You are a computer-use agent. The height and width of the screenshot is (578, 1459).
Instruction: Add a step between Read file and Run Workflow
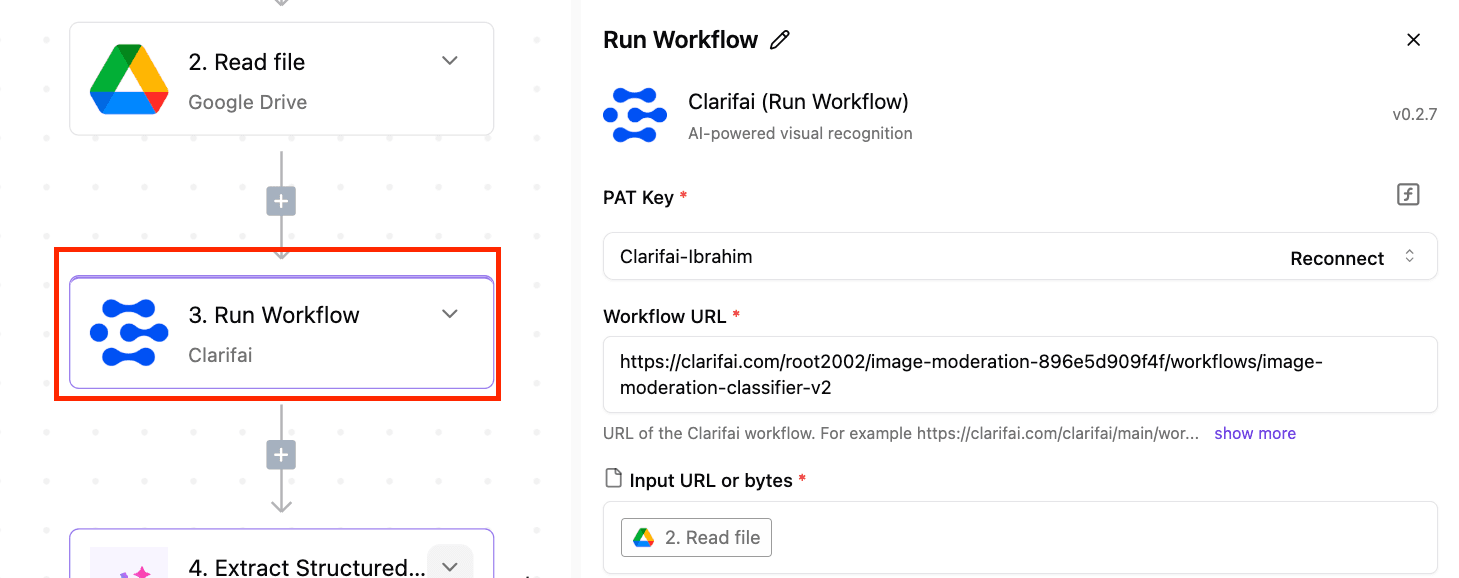coord(281,202)
